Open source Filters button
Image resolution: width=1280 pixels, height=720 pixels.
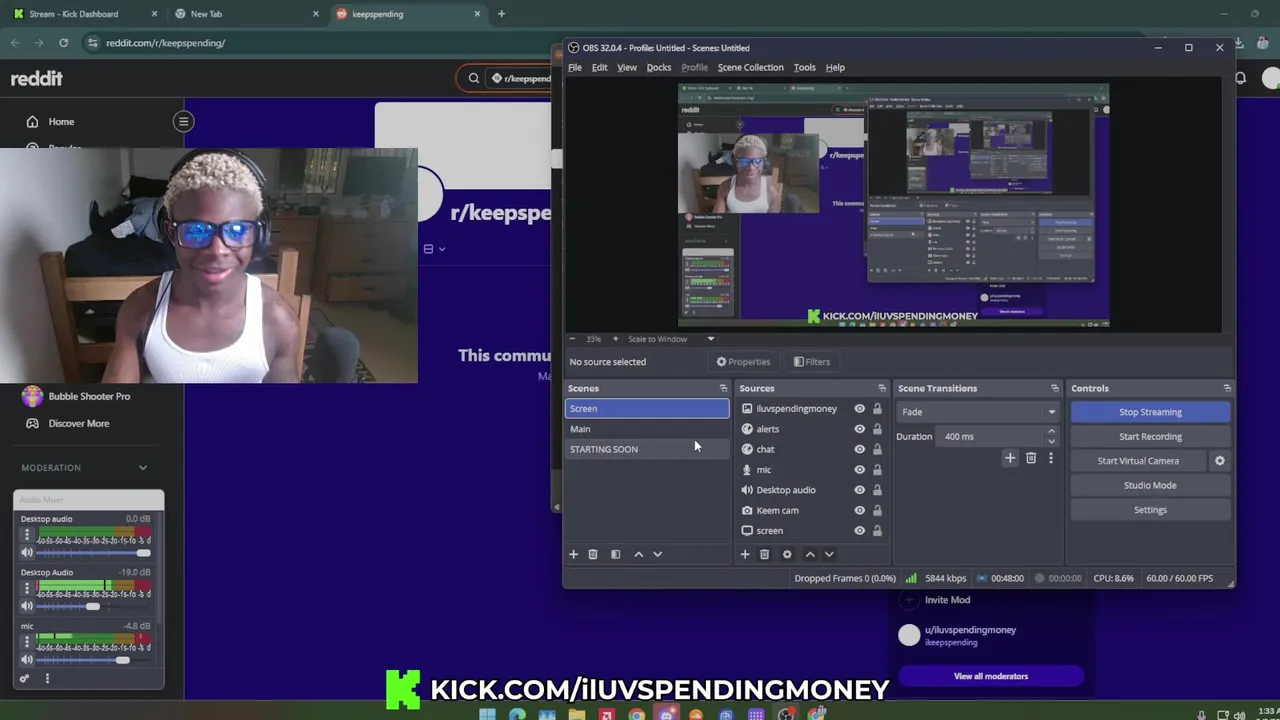pyautogui.click(x=811, y=362)
